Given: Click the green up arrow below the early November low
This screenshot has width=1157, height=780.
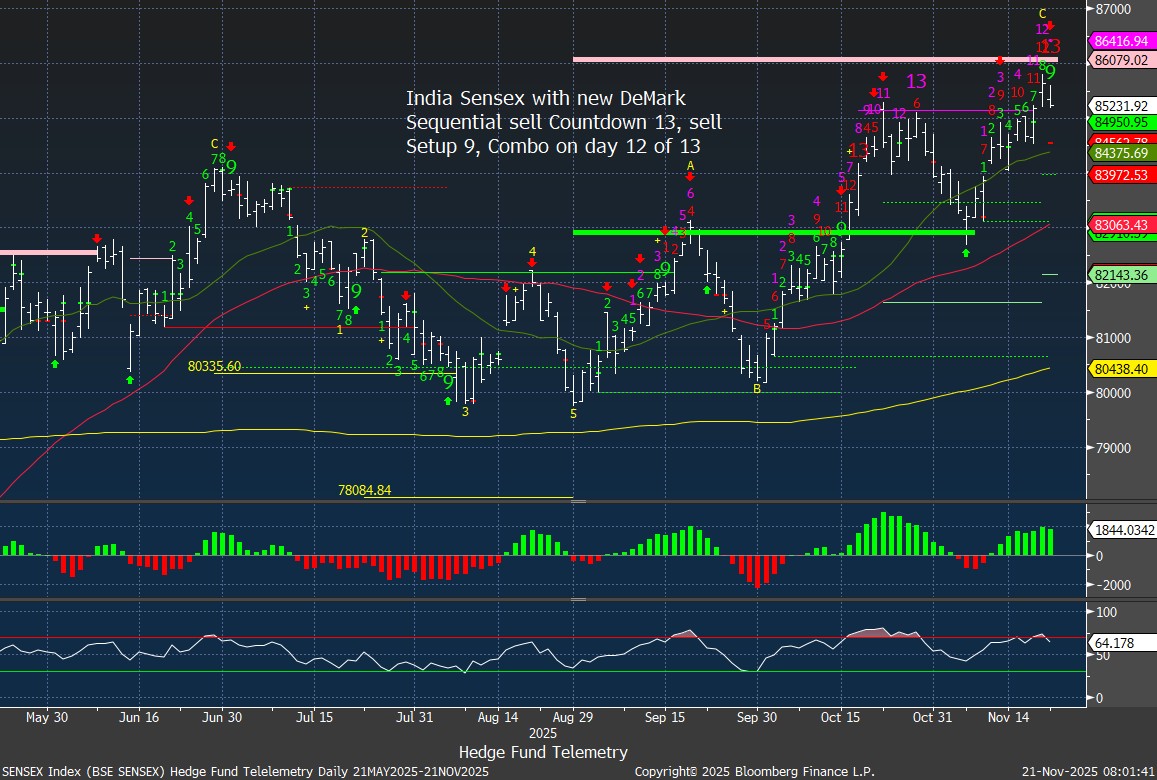Looking at the screenshot, I should 966,253.
